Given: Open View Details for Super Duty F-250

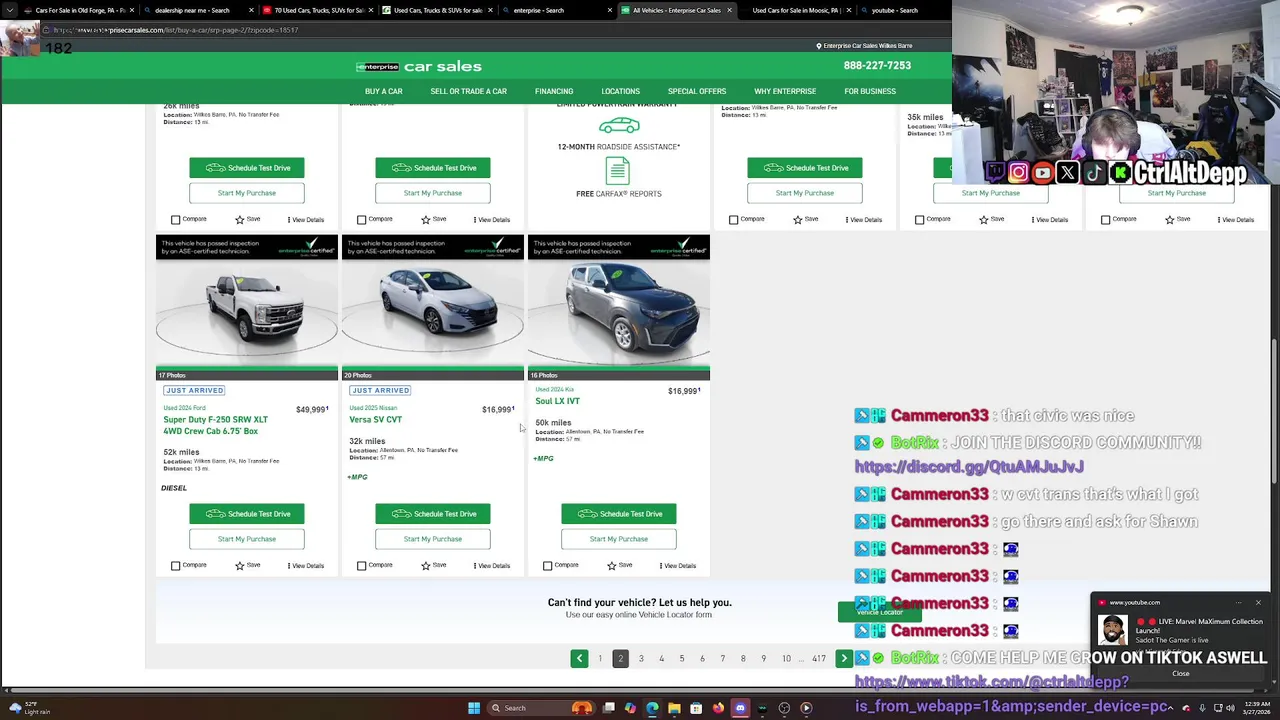Looking at the screenshot, I should click(x=306, y=566).
